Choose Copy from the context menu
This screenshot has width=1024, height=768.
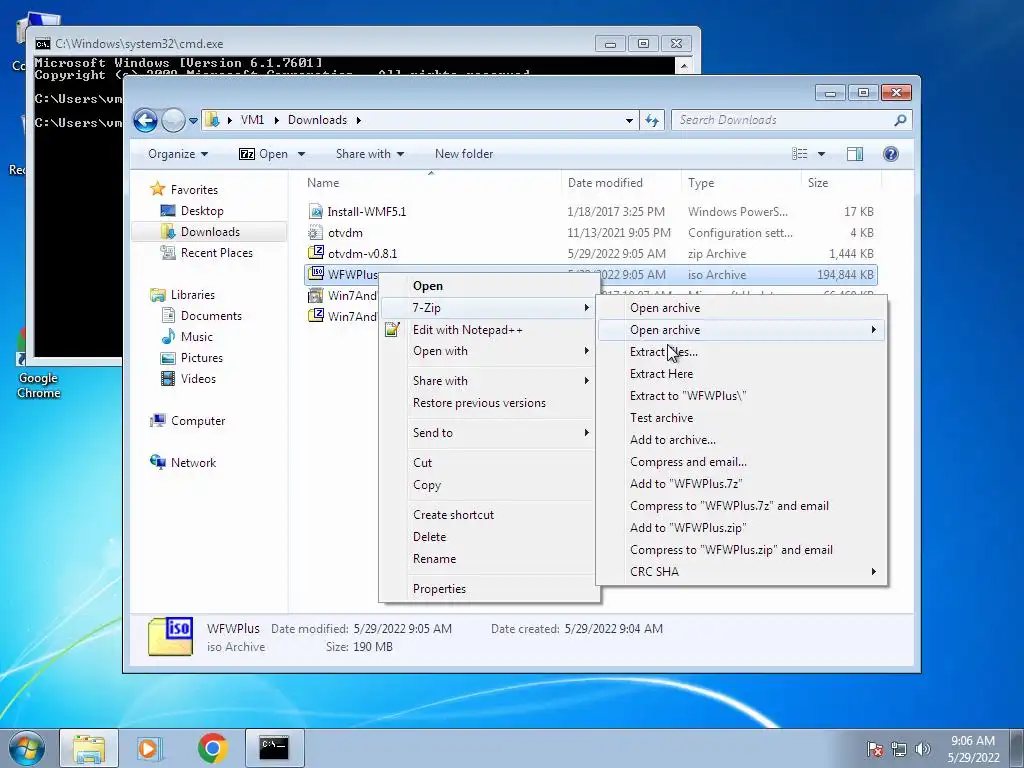pyautogui.click(x=488, y=485)
